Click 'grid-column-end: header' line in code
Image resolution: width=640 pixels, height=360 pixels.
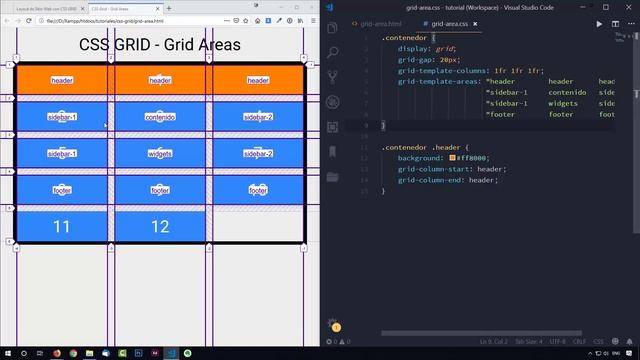[x=448, y=180]
